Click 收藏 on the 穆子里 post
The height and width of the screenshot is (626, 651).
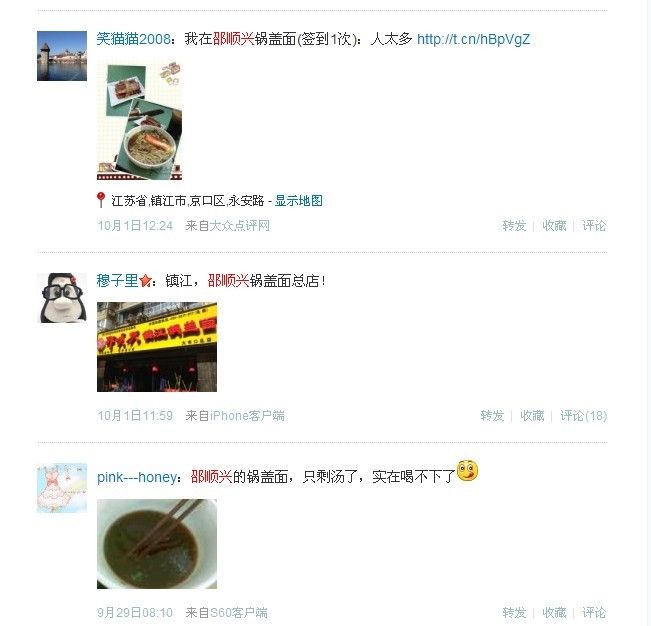[532, 416]
